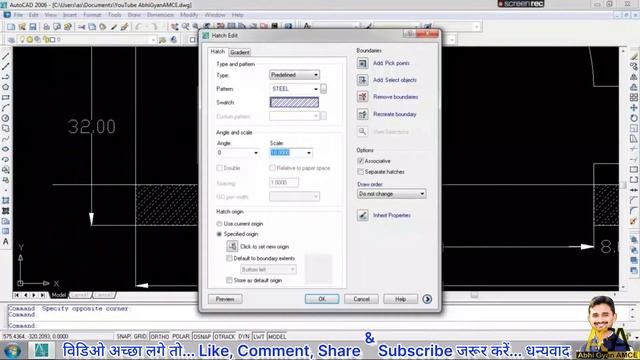640x360 pixels.
Task: Click the Inherit Properties icon
Action: pyautogui.click(x=362, y=215)
